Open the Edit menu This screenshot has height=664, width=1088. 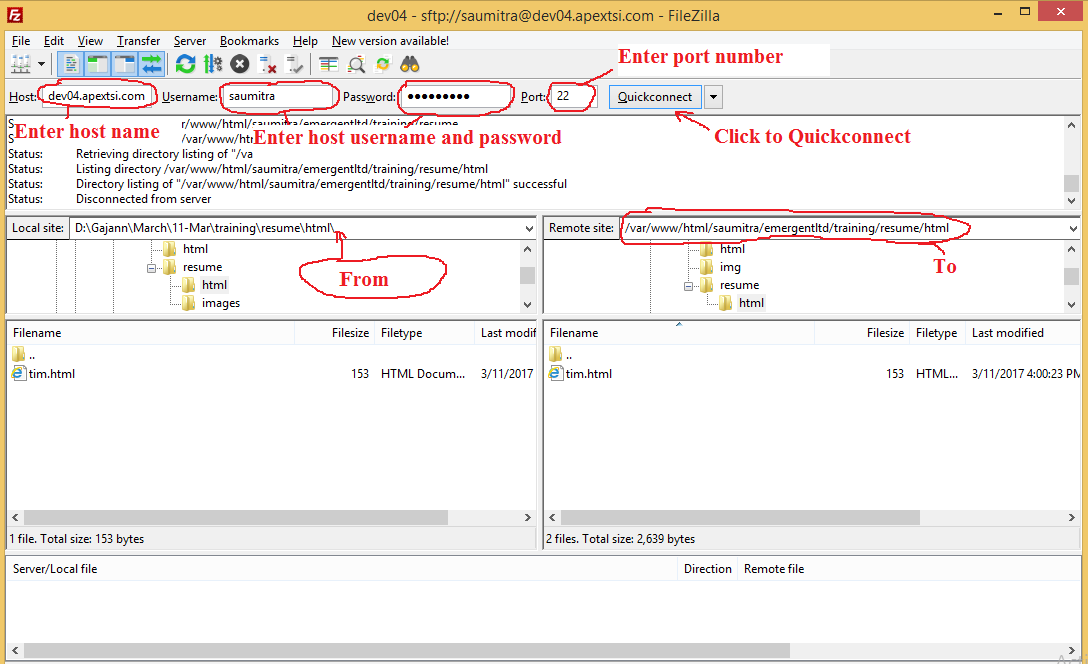[53, 41]
